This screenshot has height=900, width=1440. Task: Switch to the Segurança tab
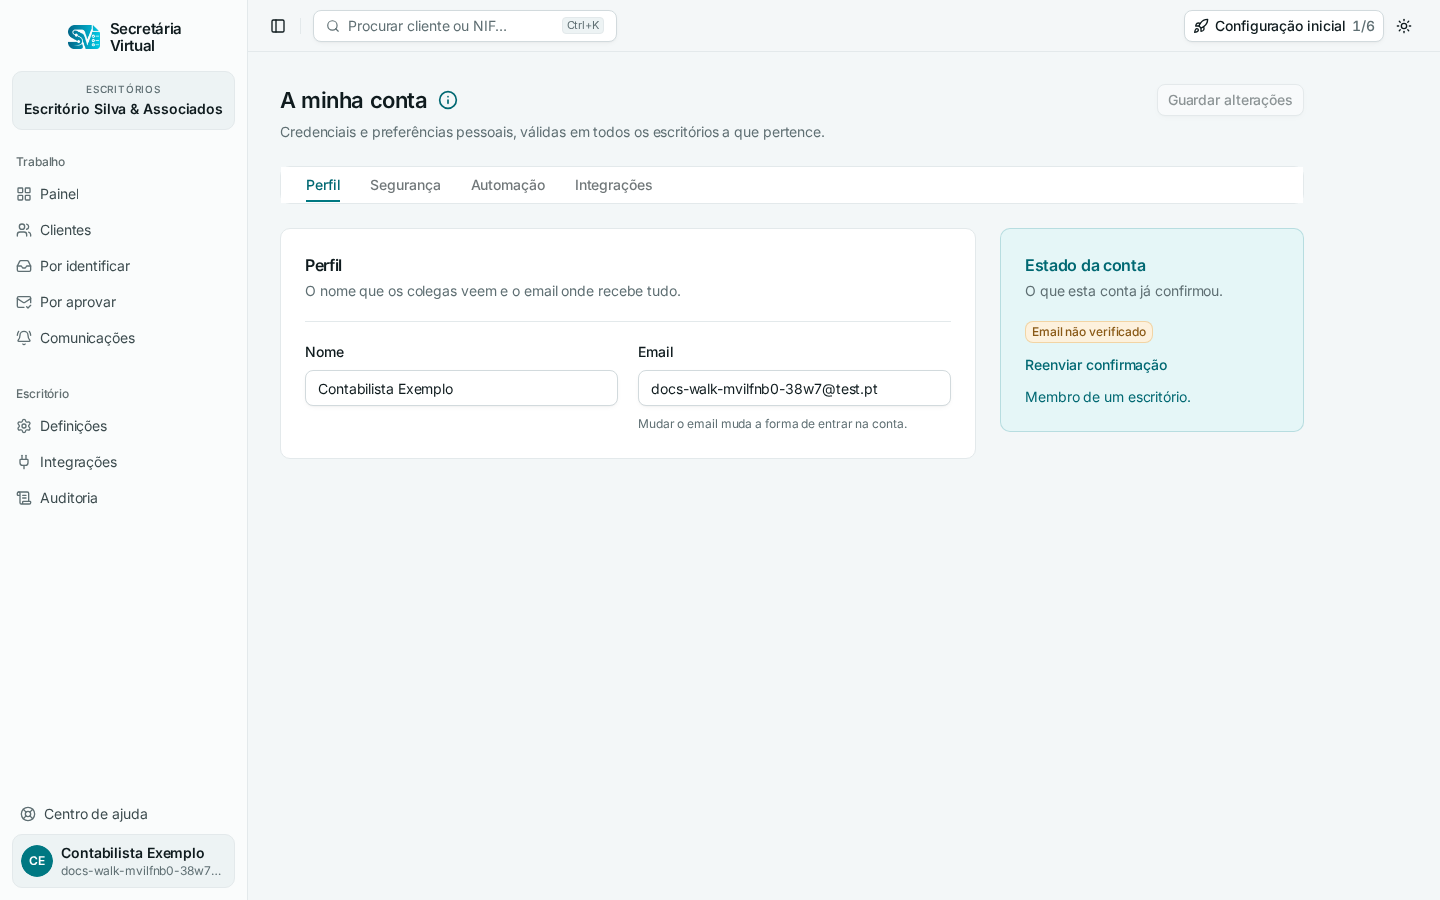click(x=405, y=185)
